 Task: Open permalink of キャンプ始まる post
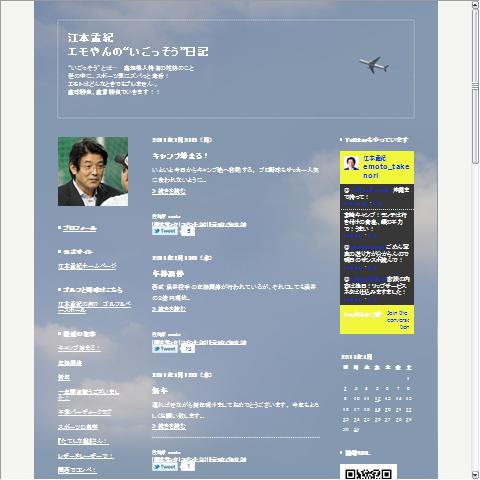(x=166, y=224)
